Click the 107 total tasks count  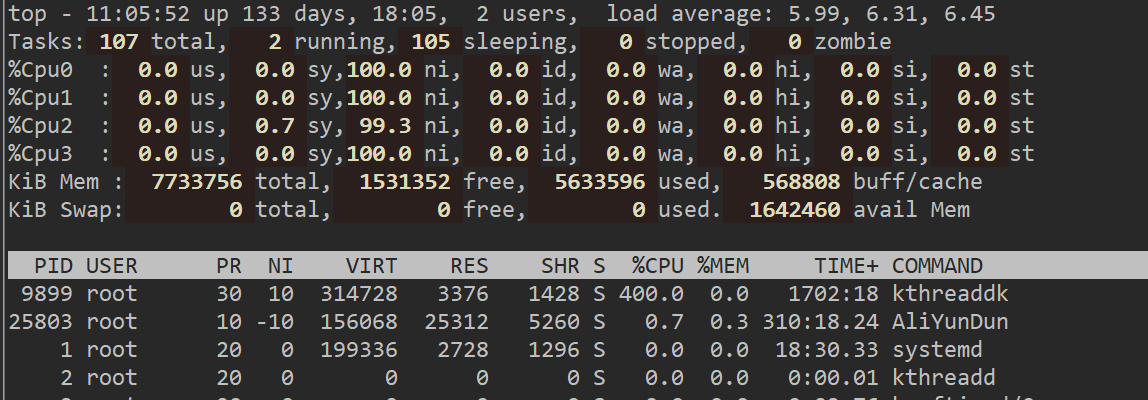(x=125, y=42)
